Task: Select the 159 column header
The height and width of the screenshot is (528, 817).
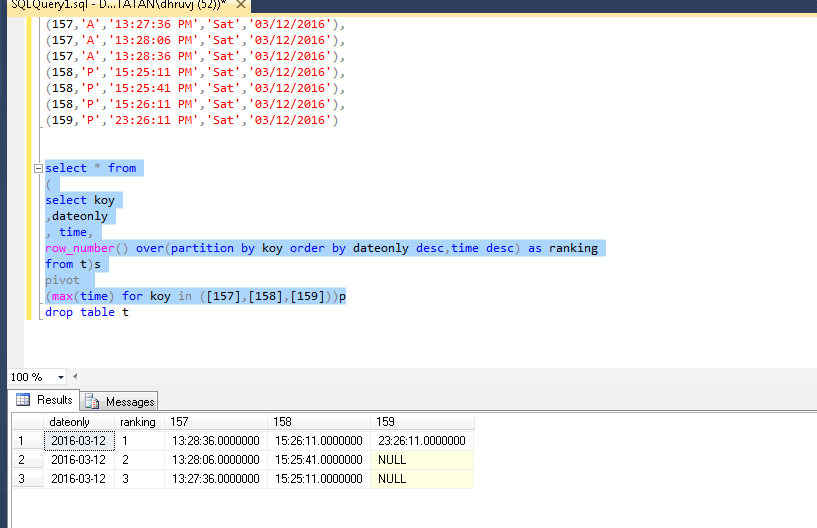Action: pyautogui.click(x=422, y=422)
